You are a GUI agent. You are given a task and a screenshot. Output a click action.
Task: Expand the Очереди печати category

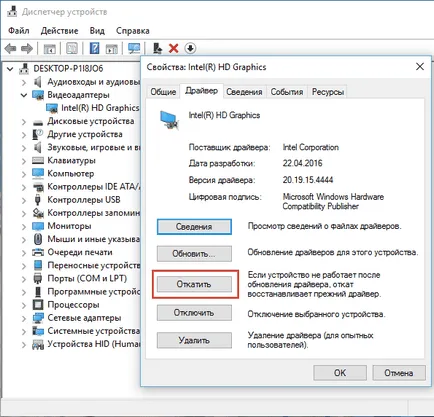tap(24, 253)
